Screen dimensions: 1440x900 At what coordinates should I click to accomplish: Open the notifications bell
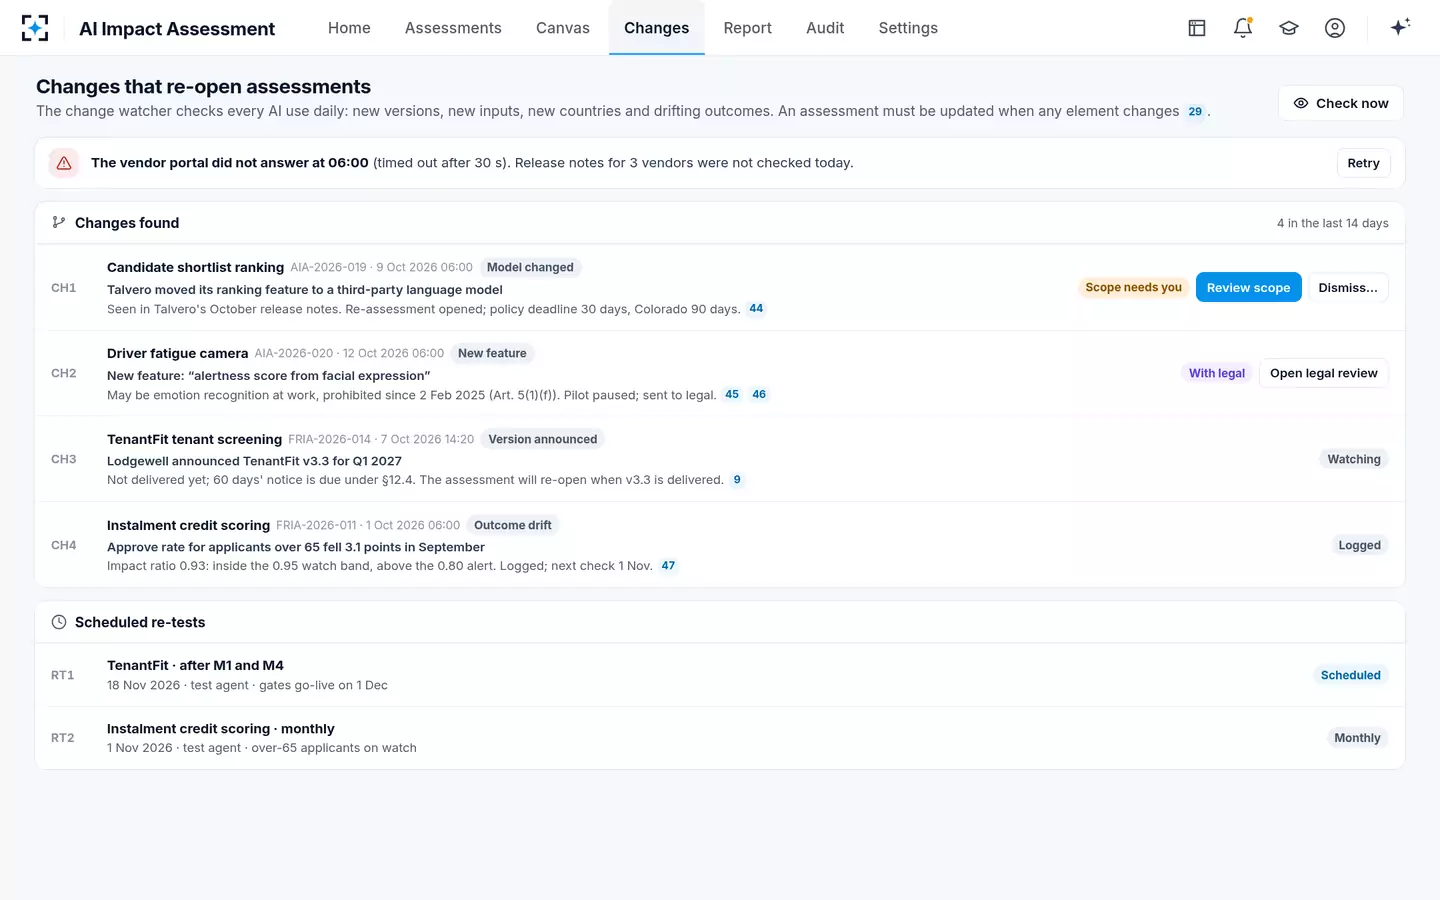click(1243, 28)
